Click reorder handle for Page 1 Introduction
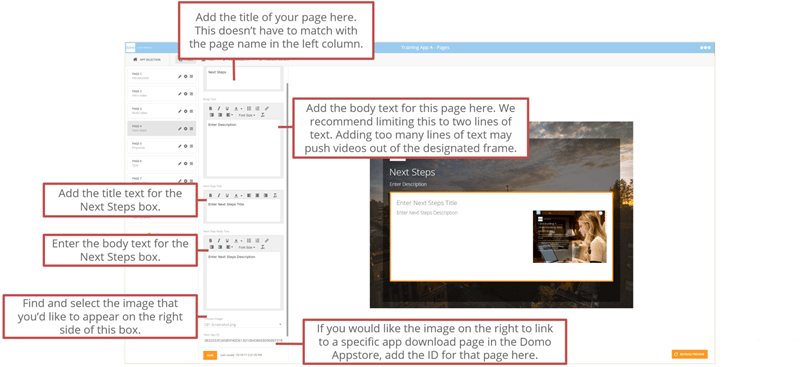Screen dimensions: 800x367 tap(191, 76)
